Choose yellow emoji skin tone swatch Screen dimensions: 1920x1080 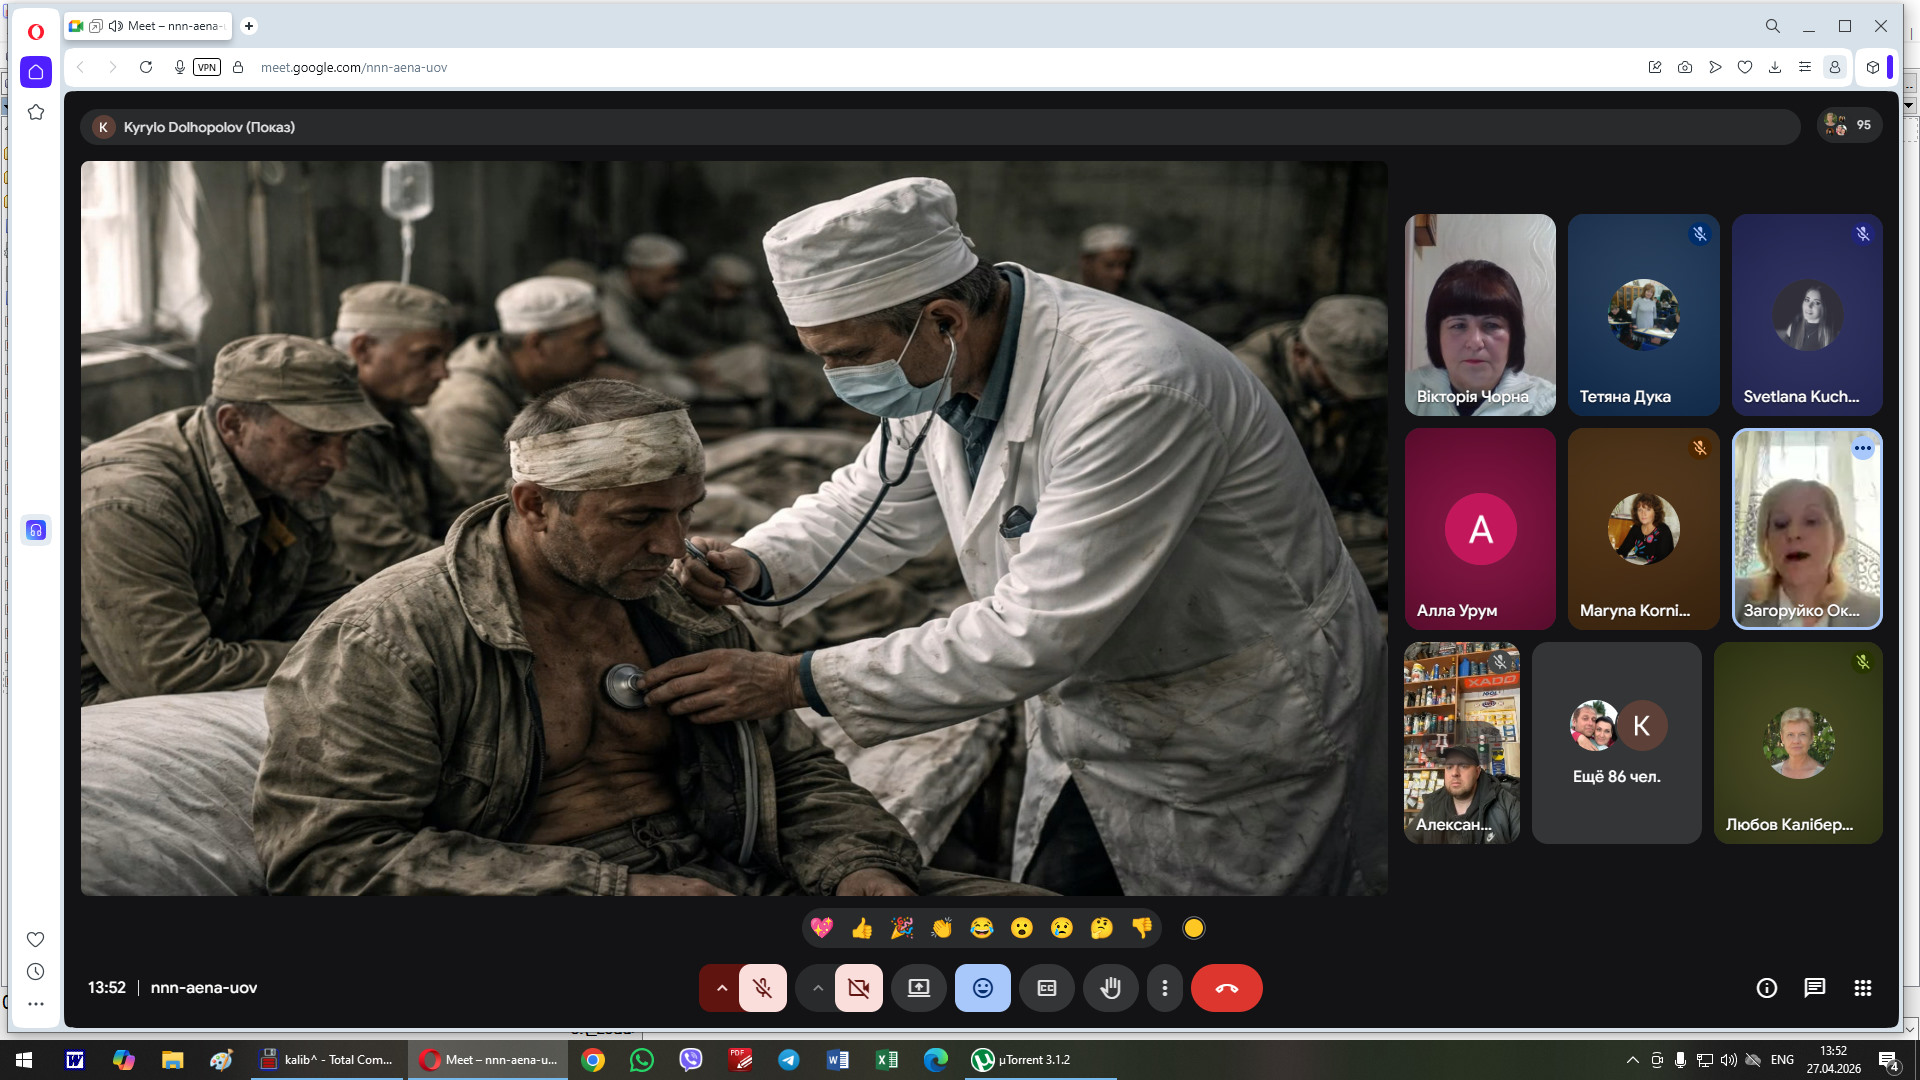(x=1193, y=928)
